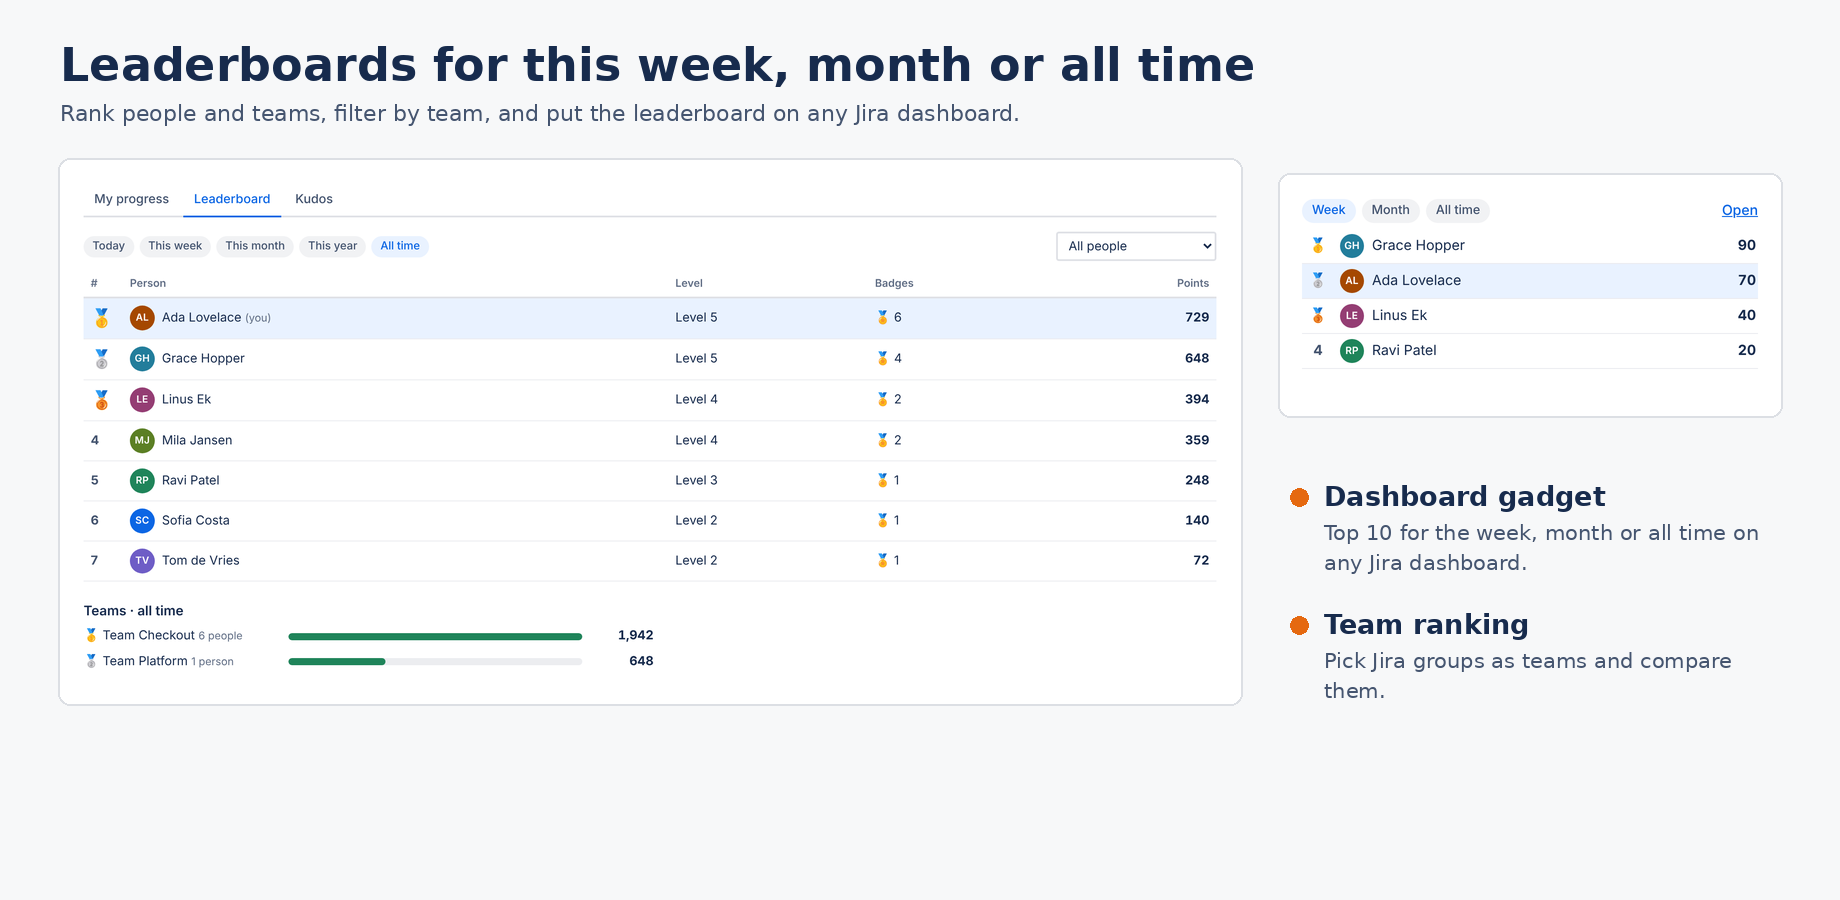
Task: Click the badge icon next to Grace Hopper's 4 badges
Action: [882, 358]
